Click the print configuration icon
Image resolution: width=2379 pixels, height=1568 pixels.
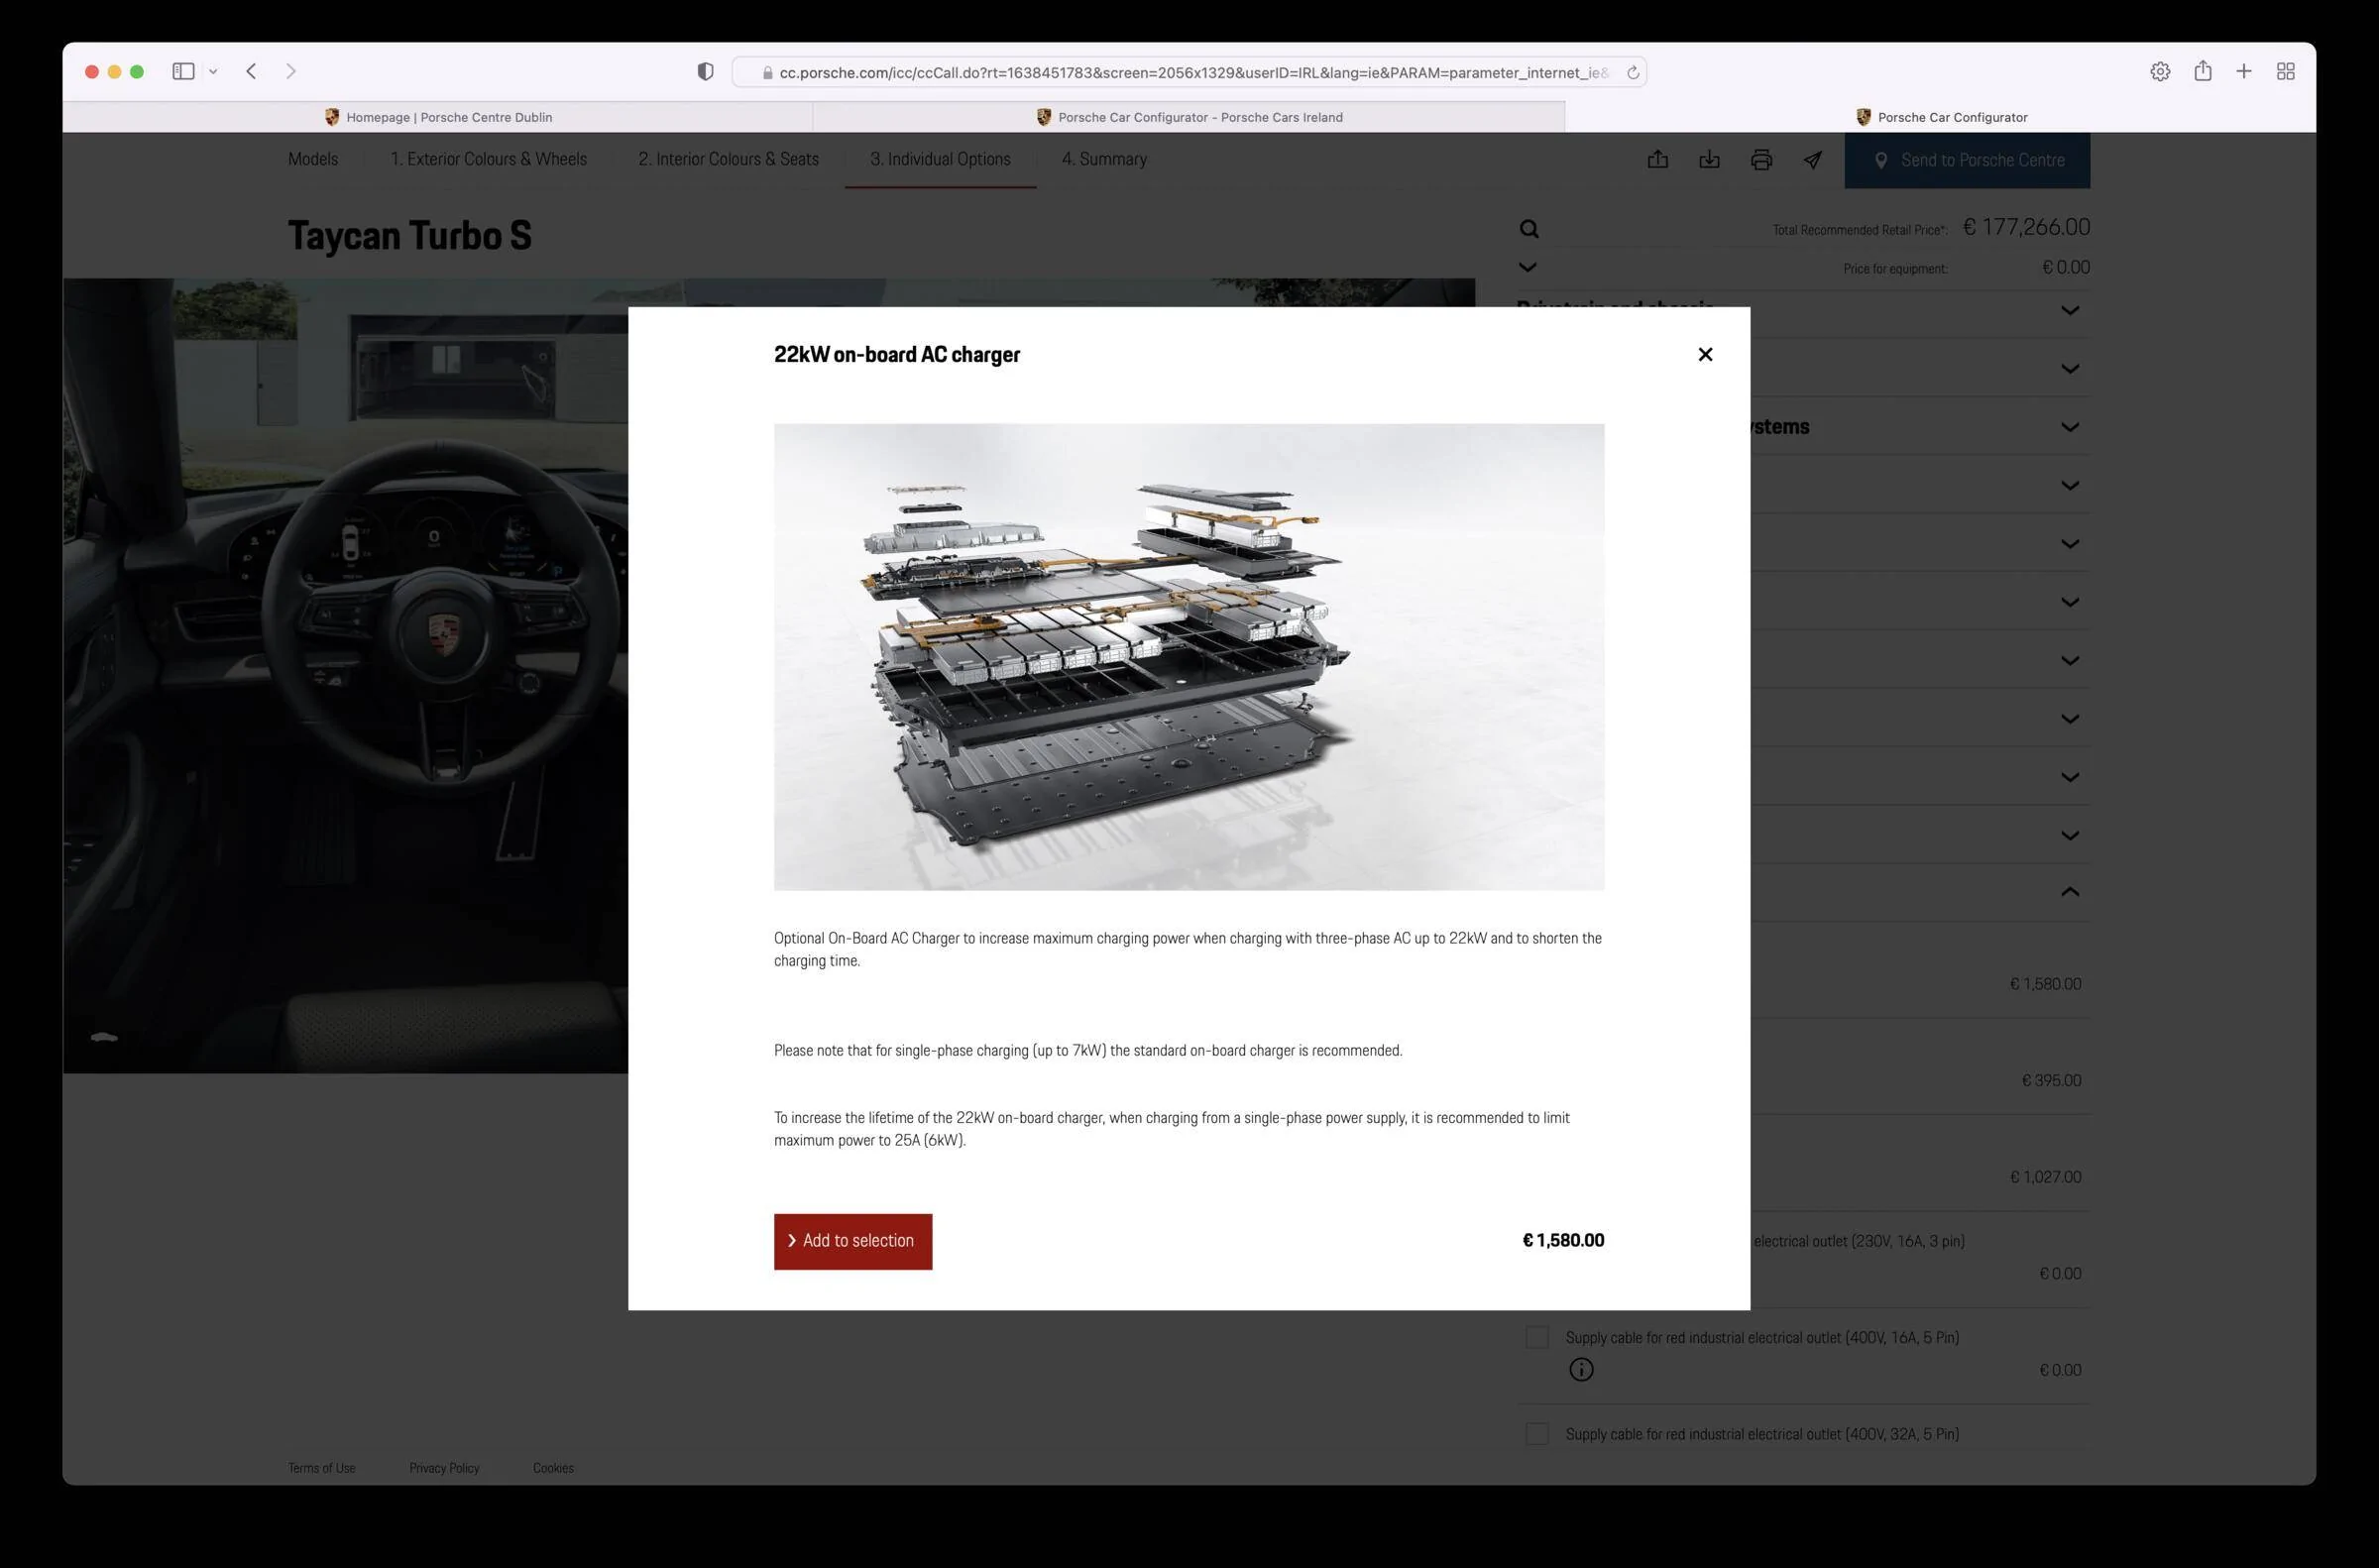coord(1761,160)
